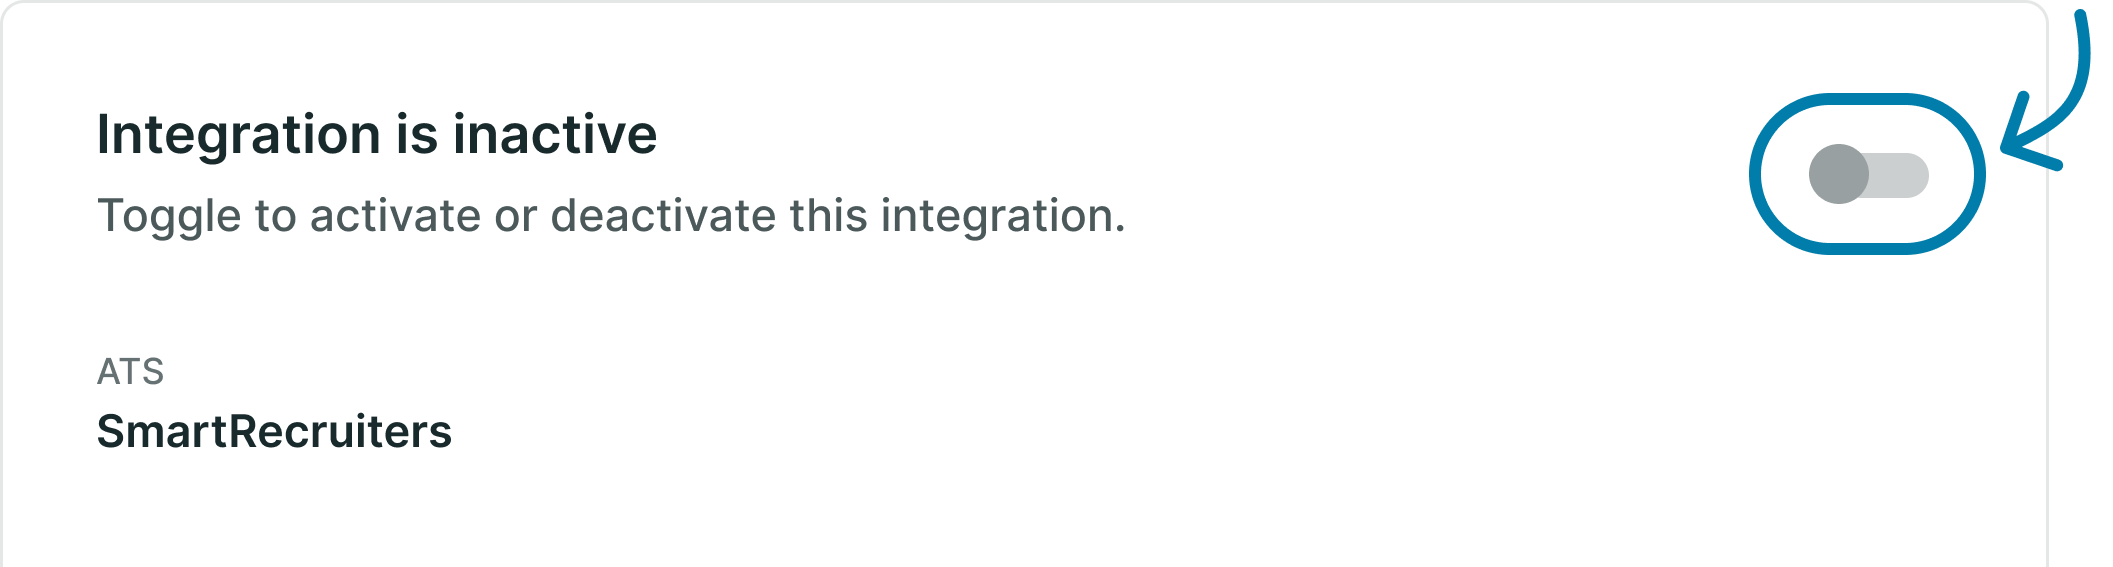Click the word "Integration" in the heading
The width and height of the screenshot is (2113, 567).
238,134
